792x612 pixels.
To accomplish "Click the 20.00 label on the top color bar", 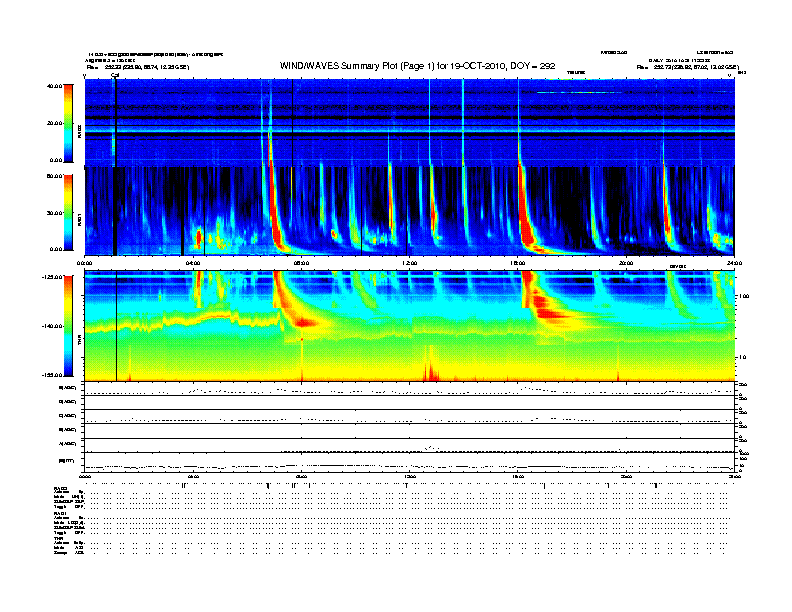I will click(55, 123).
